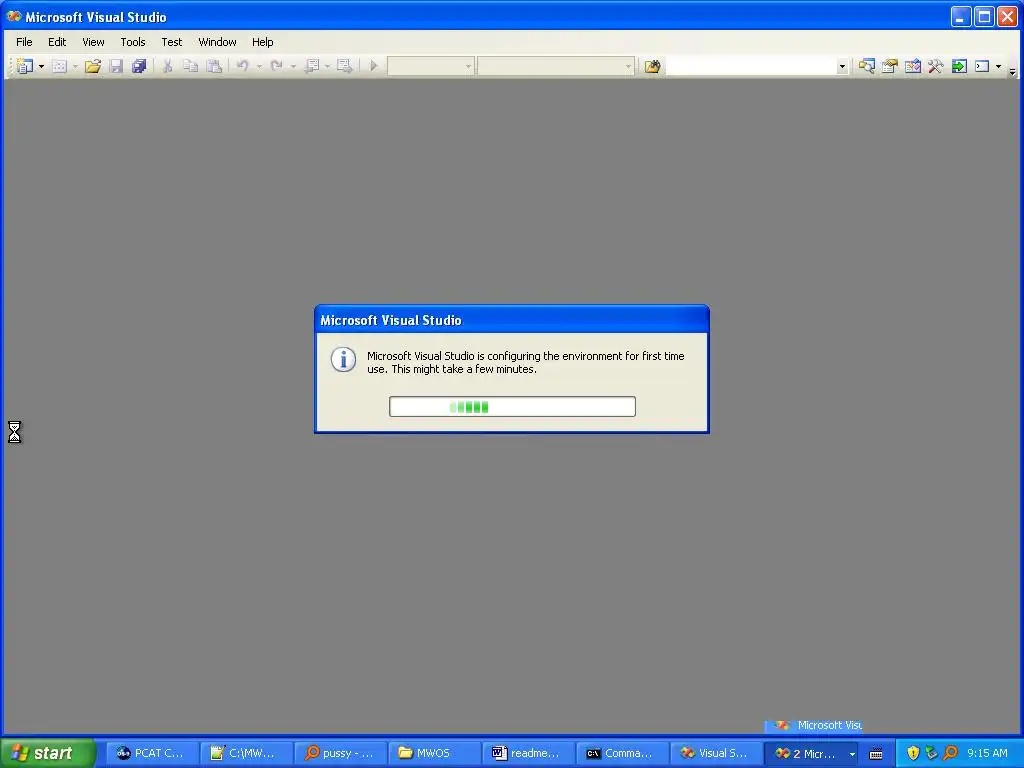The width and height of the screenshot is (1024, 768).
Task: Open the Redo history dropdown arrow
Action: point(293,66)
